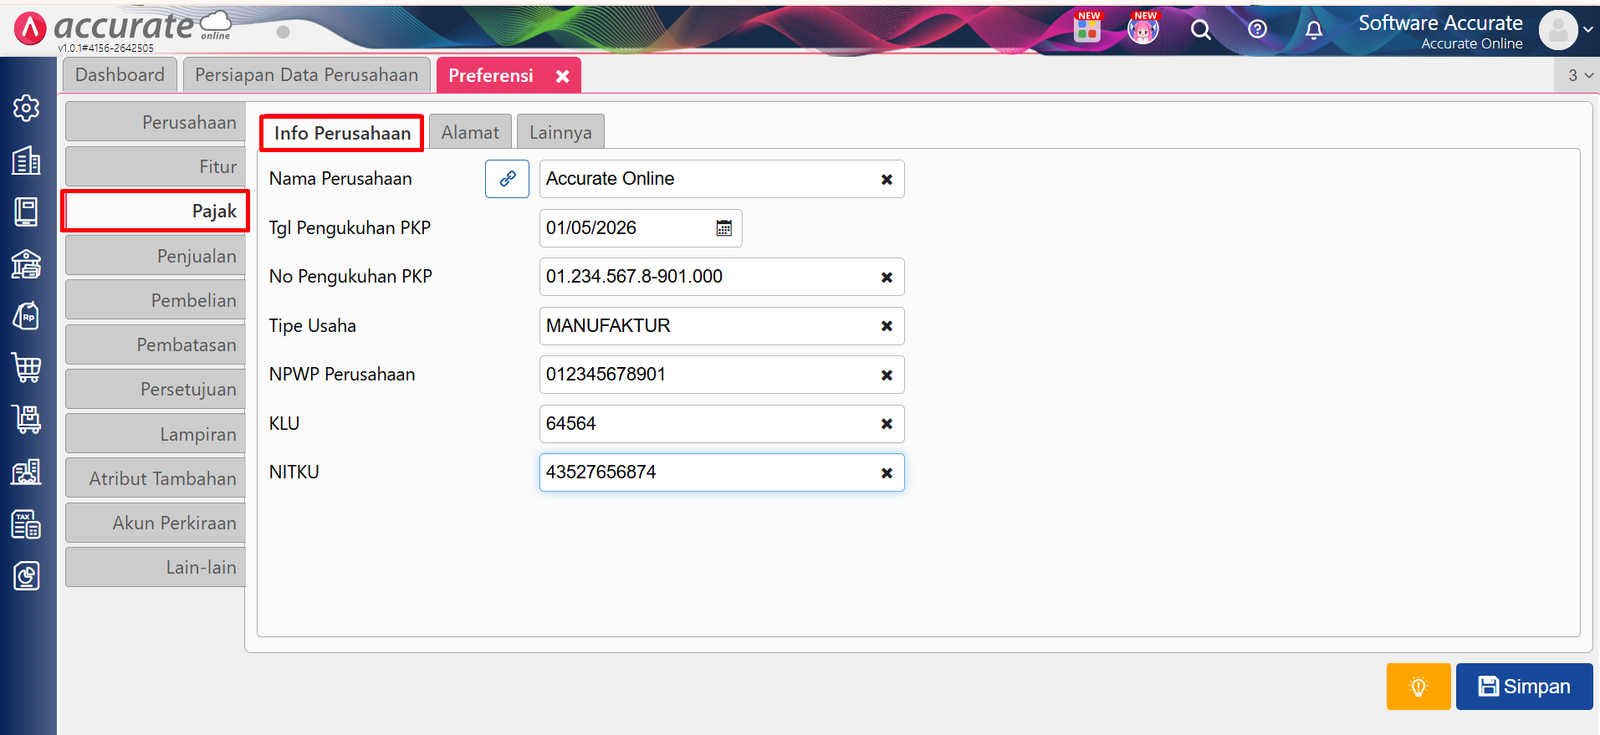Open the Lampiran preference section
The height and width of the screenshot is (735, 1600).
tap(155, 434)
